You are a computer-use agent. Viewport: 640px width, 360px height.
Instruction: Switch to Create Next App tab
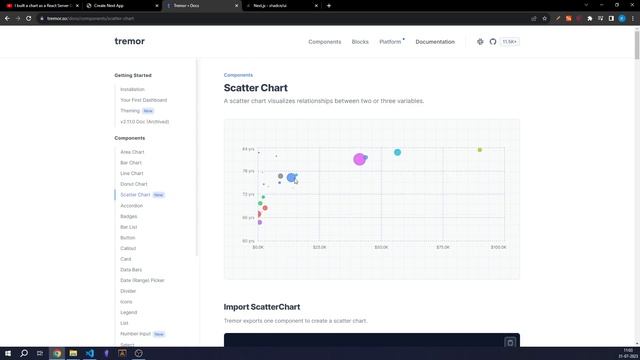coord(122,6)
